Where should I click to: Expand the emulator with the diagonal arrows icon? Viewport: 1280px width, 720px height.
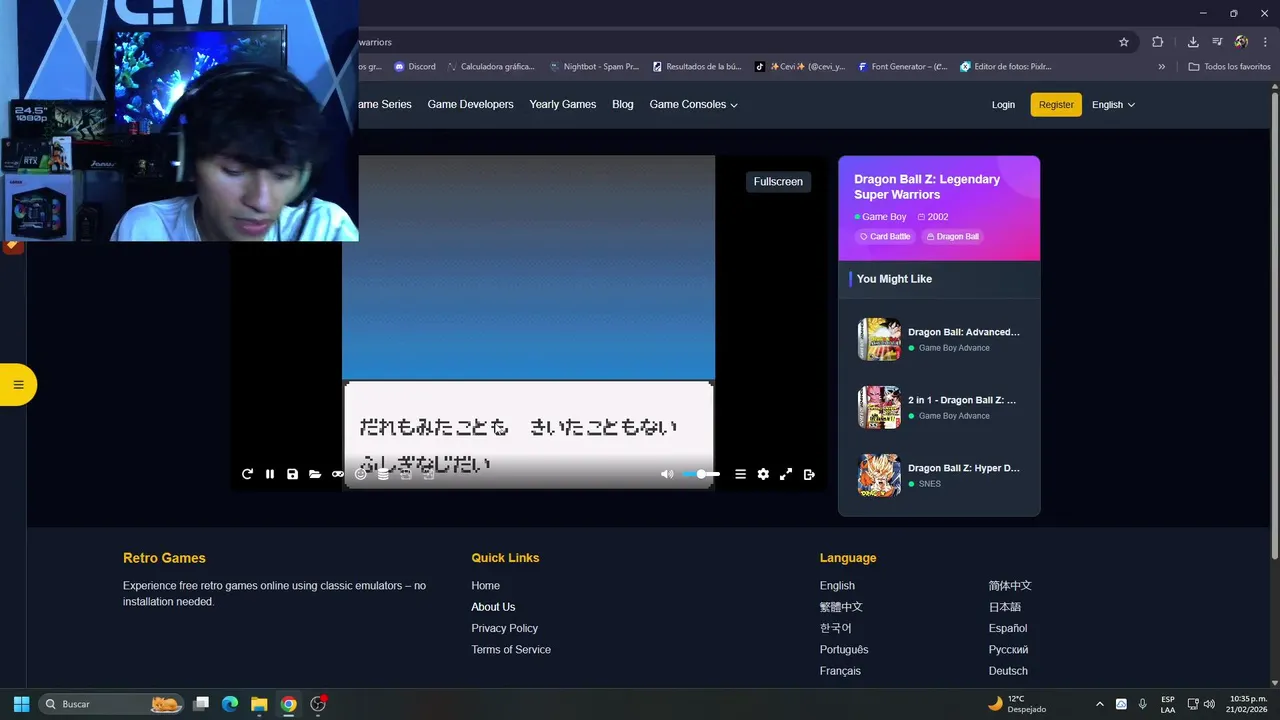point(786,474)
